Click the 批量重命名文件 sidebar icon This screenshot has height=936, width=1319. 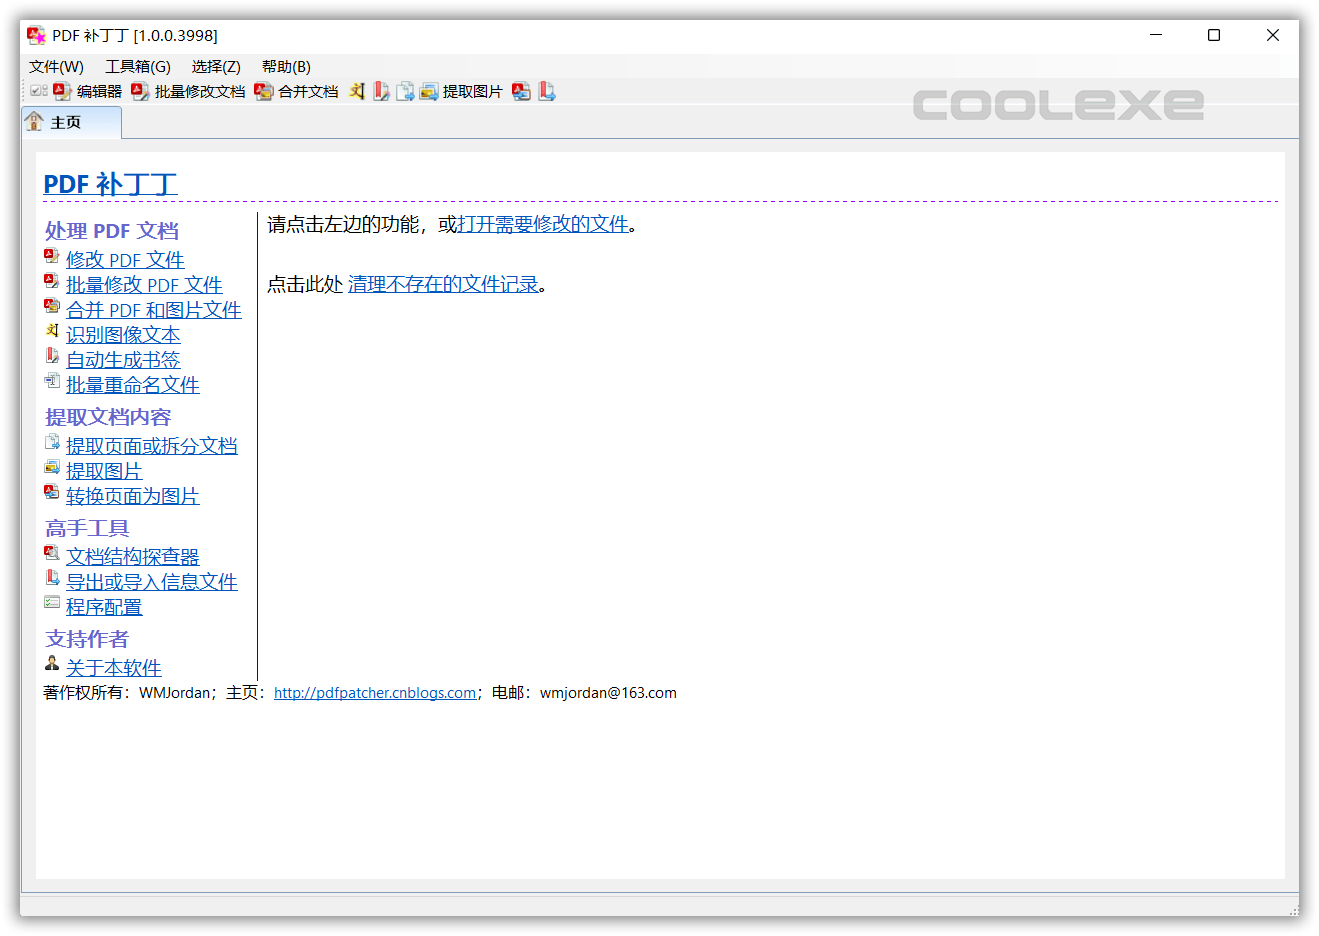52,382
